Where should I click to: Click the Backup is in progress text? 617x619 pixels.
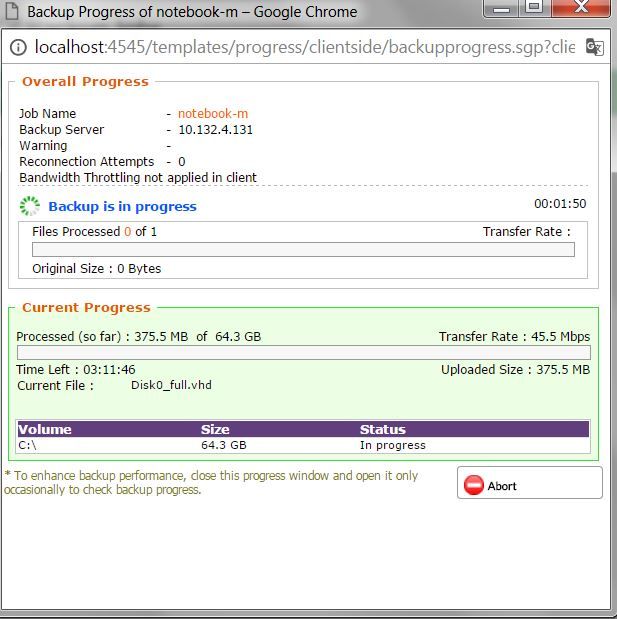coord(122,206)
